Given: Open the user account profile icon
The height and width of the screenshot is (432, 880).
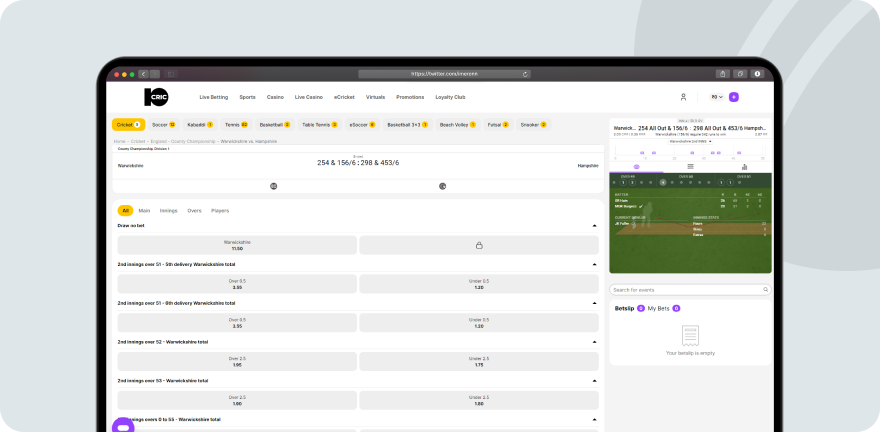Looking at the screenshot, I should tap(683, 97).
